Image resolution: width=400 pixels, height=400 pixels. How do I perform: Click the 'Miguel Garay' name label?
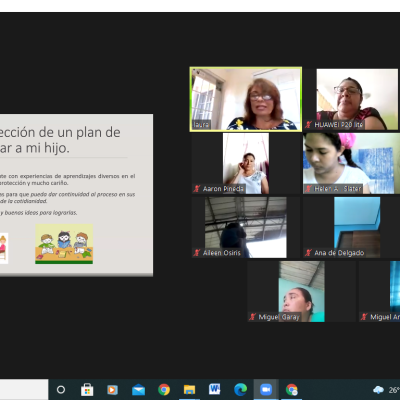coord(279,317)
